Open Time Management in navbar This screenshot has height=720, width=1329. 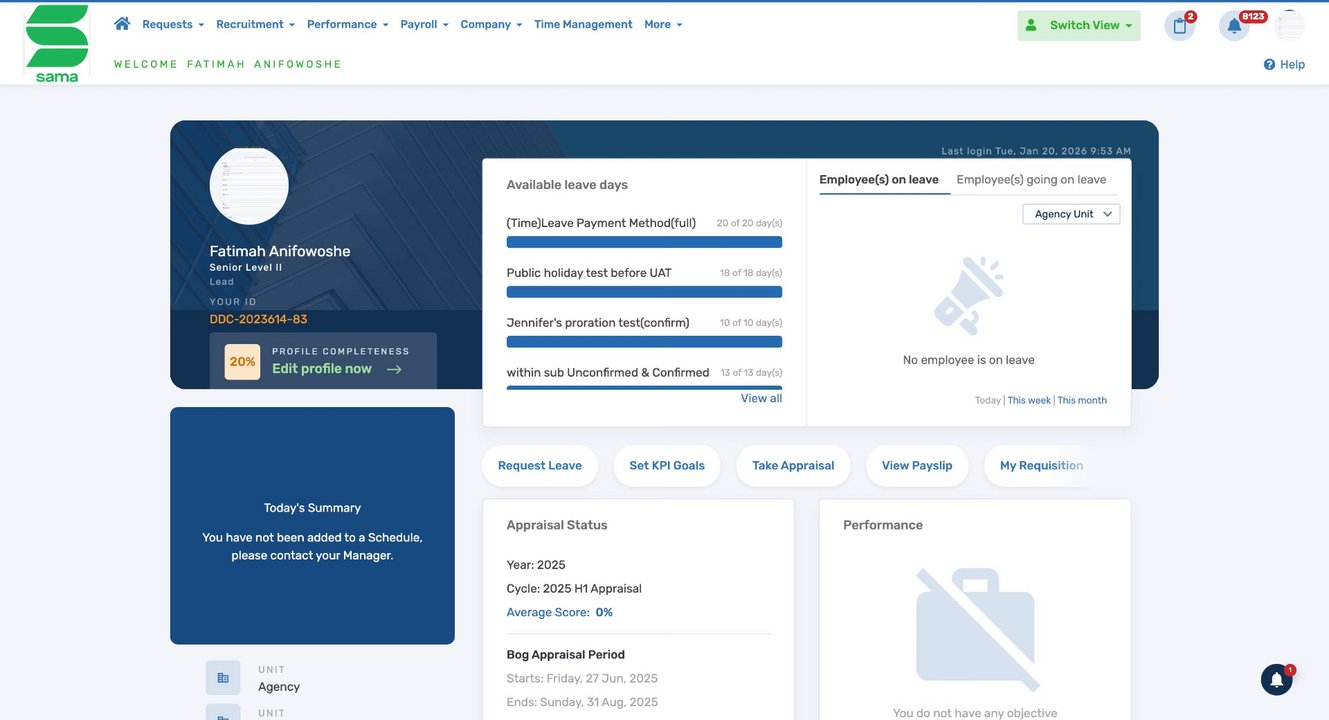click(583, 24)
